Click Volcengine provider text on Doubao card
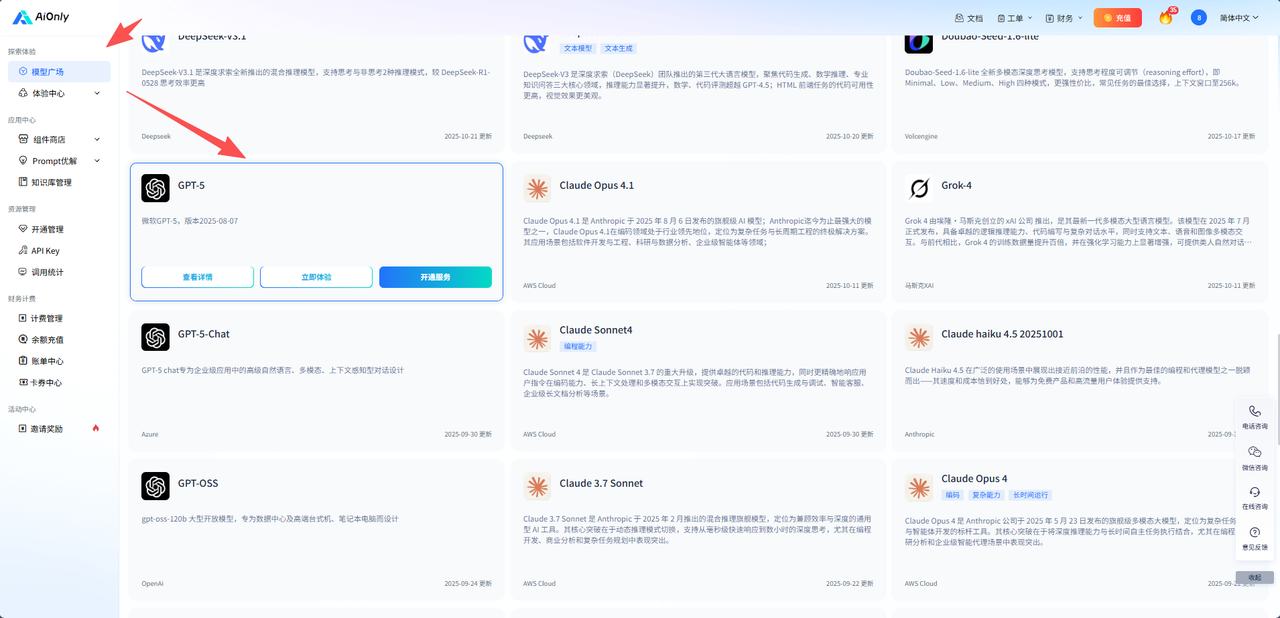Viewport: 1280px width, 618px height. 922,136
